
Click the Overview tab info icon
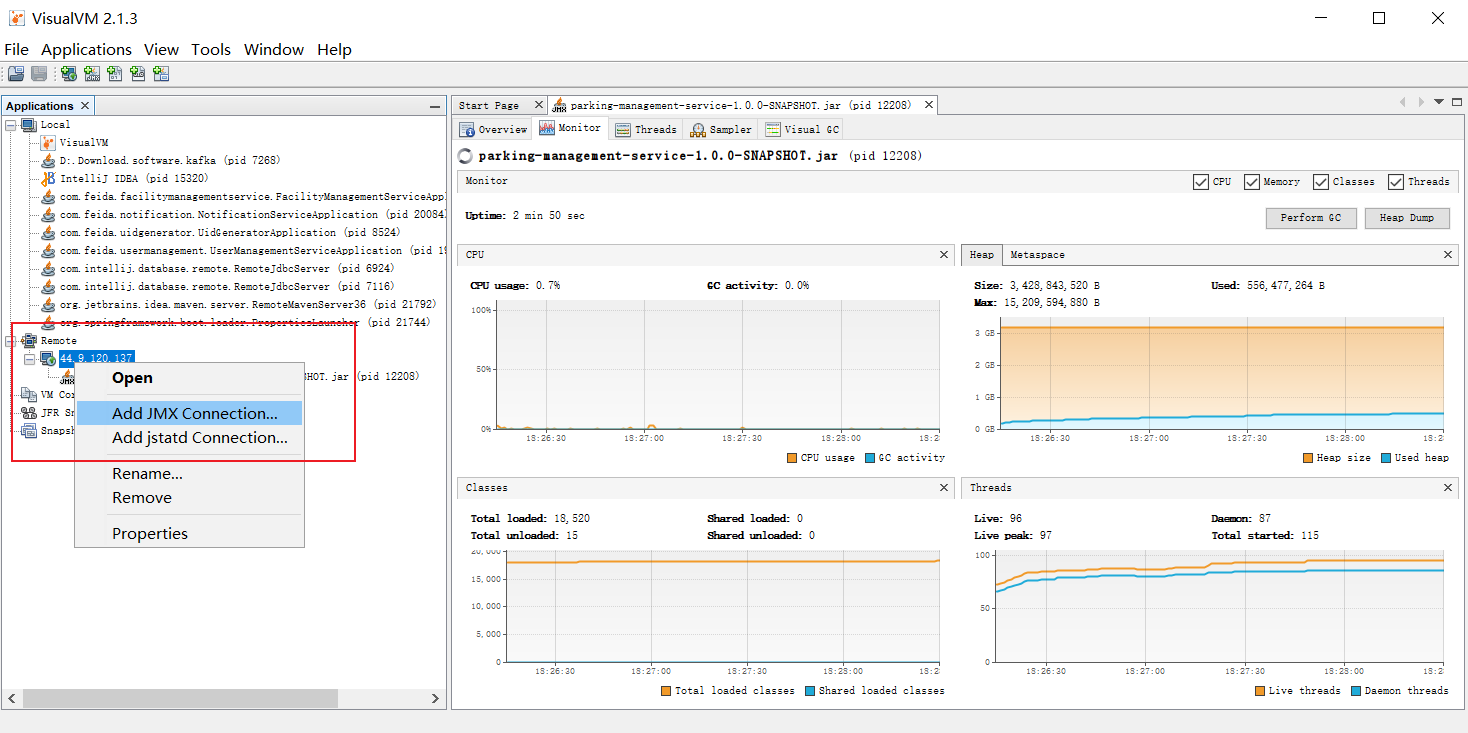(467, 130)
